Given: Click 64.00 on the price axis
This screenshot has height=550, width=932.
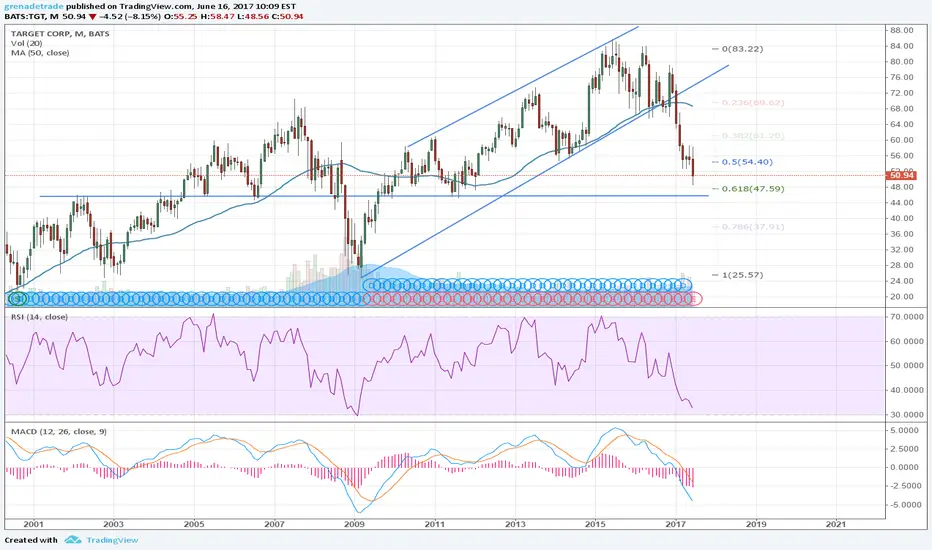Looking at the screenshot, I should pos(902,124).
